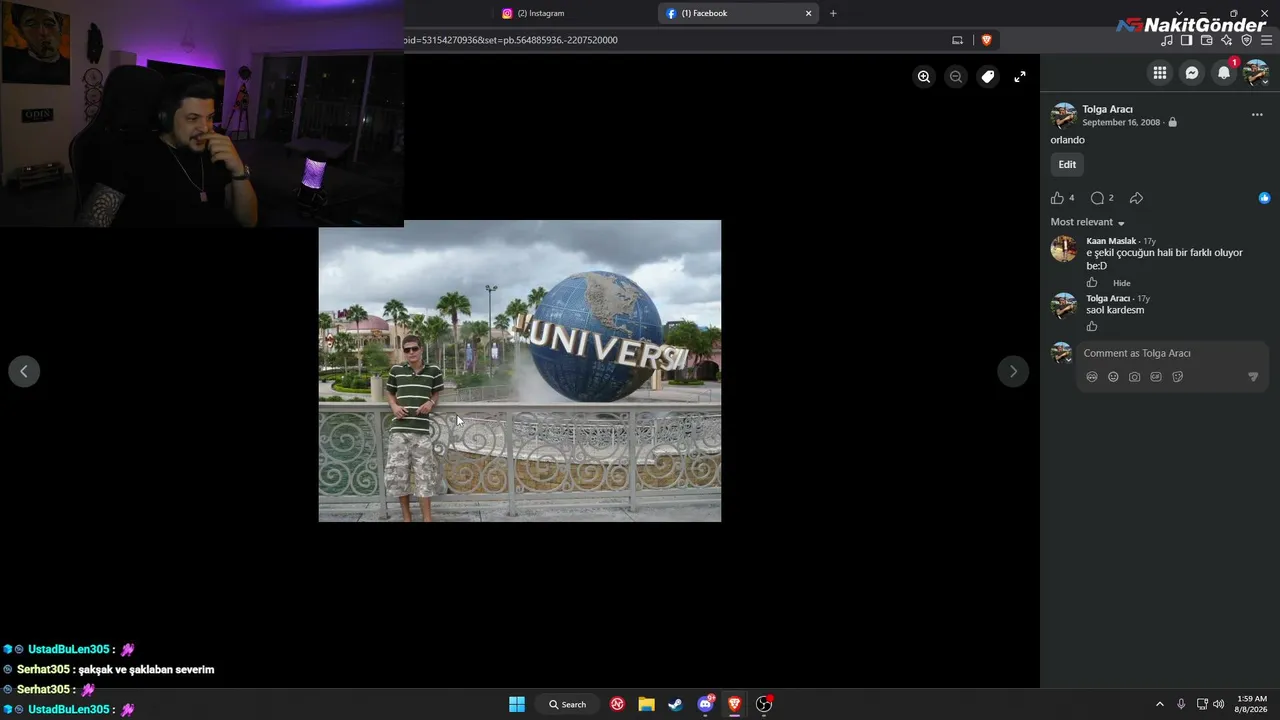The width and height of the screenshot is (1280, 720).
Task: Hide Kaan Maslak's comment
Action: click(x=1122, y=283)
